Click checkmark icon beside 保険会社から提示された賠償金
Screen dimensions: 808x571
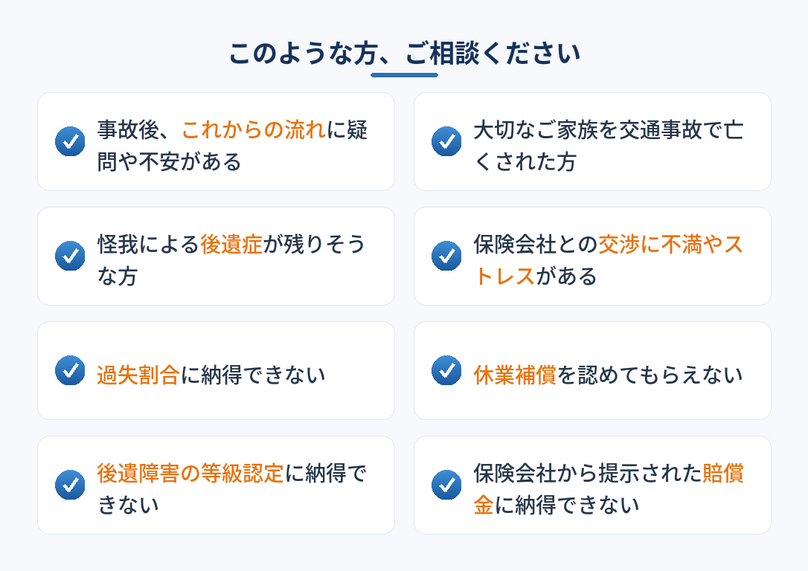(447, 484)
